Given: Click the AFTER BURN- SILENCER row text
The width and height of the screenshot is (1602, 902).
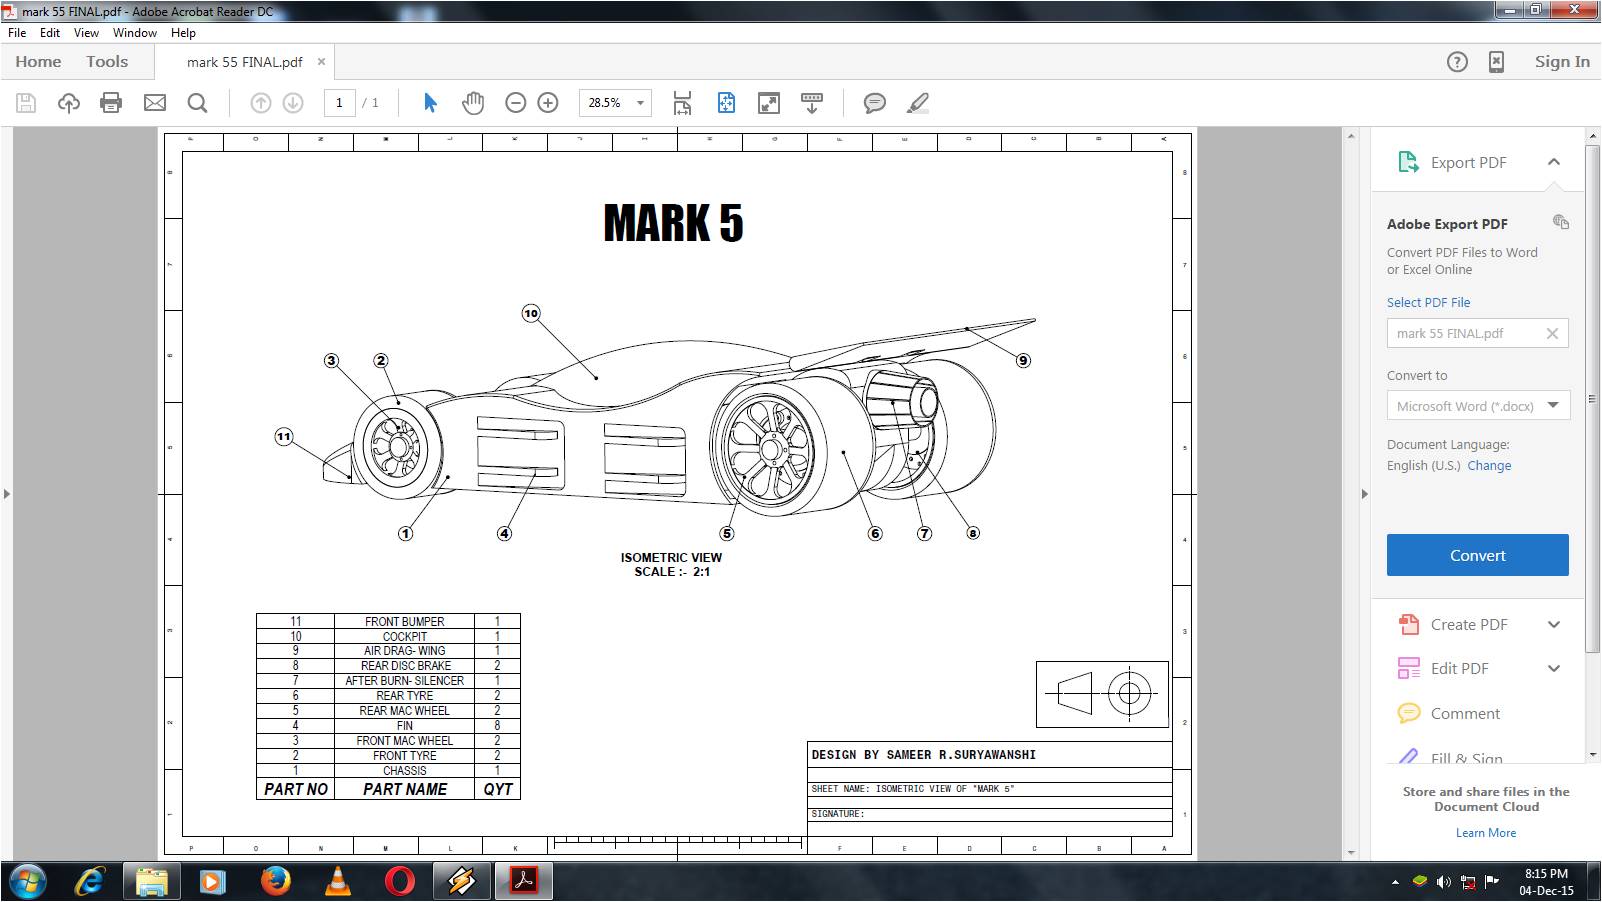Looking at the screenshot, I should point(404,680).
